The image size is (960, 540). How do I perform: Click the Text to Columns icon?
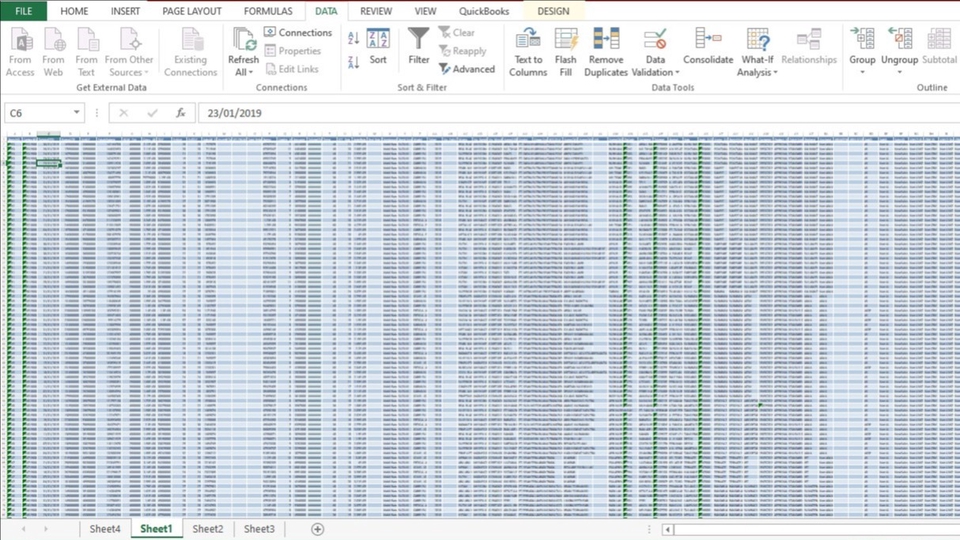point(528,40)
